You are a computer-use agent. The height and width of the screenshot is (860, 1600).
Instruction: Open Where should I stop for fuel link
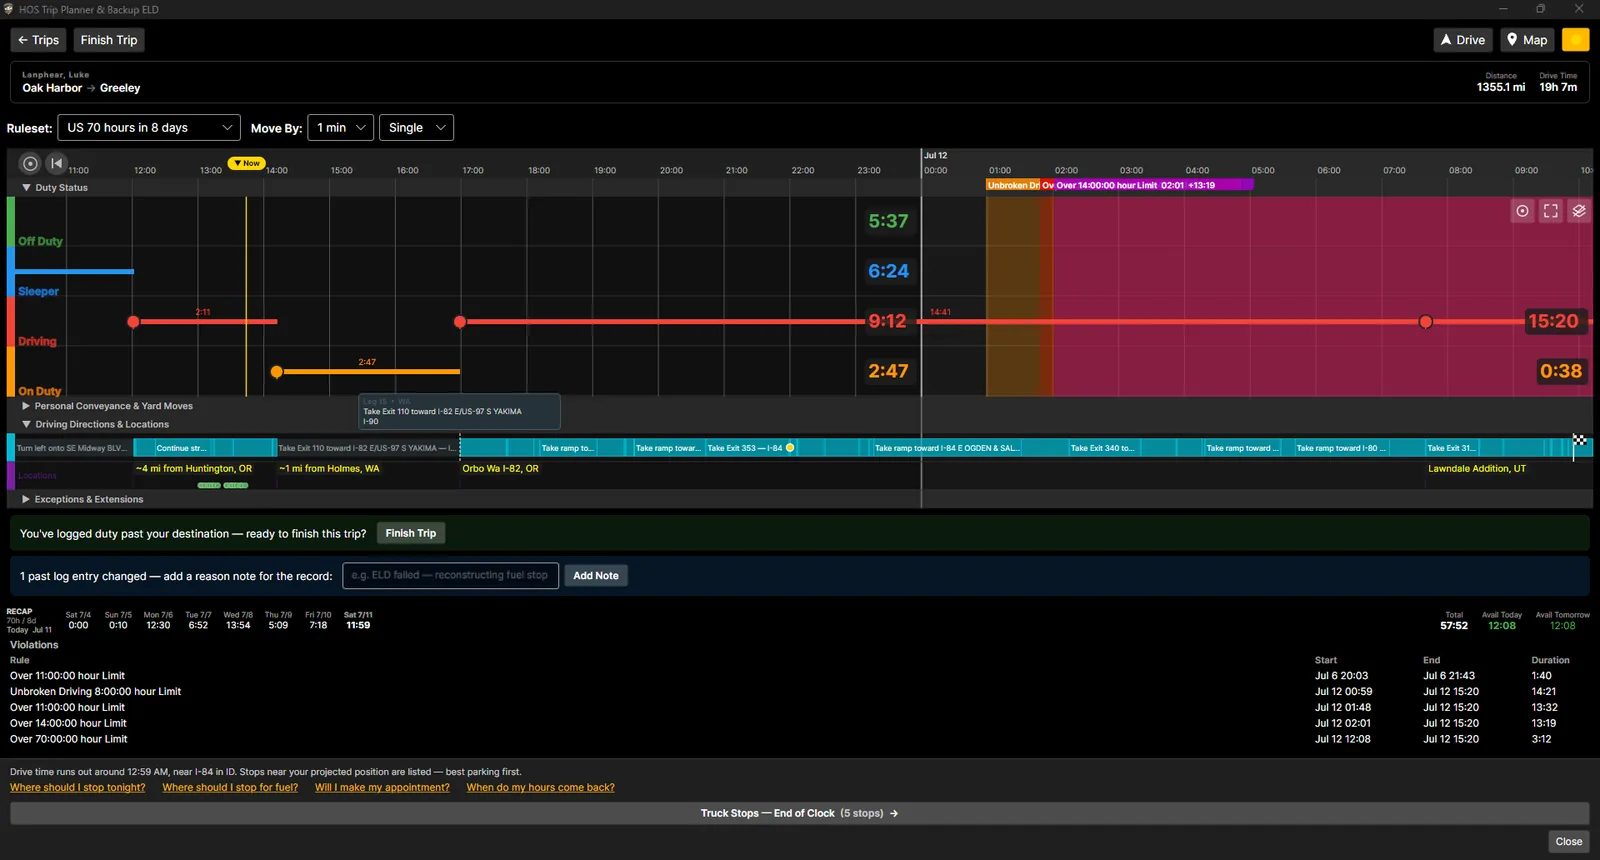coord(230,788)
